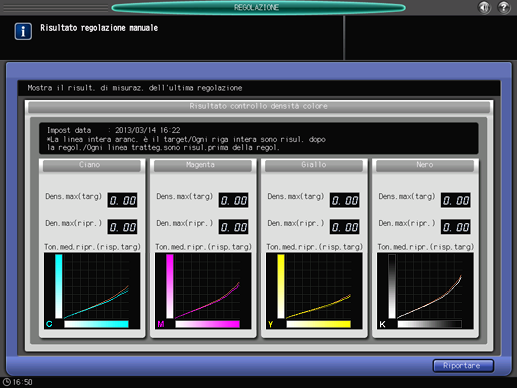Screen dimensions: 517x388
Task: Click Magenta Dens.max(targ) value field
Action: tap(233, 200)
